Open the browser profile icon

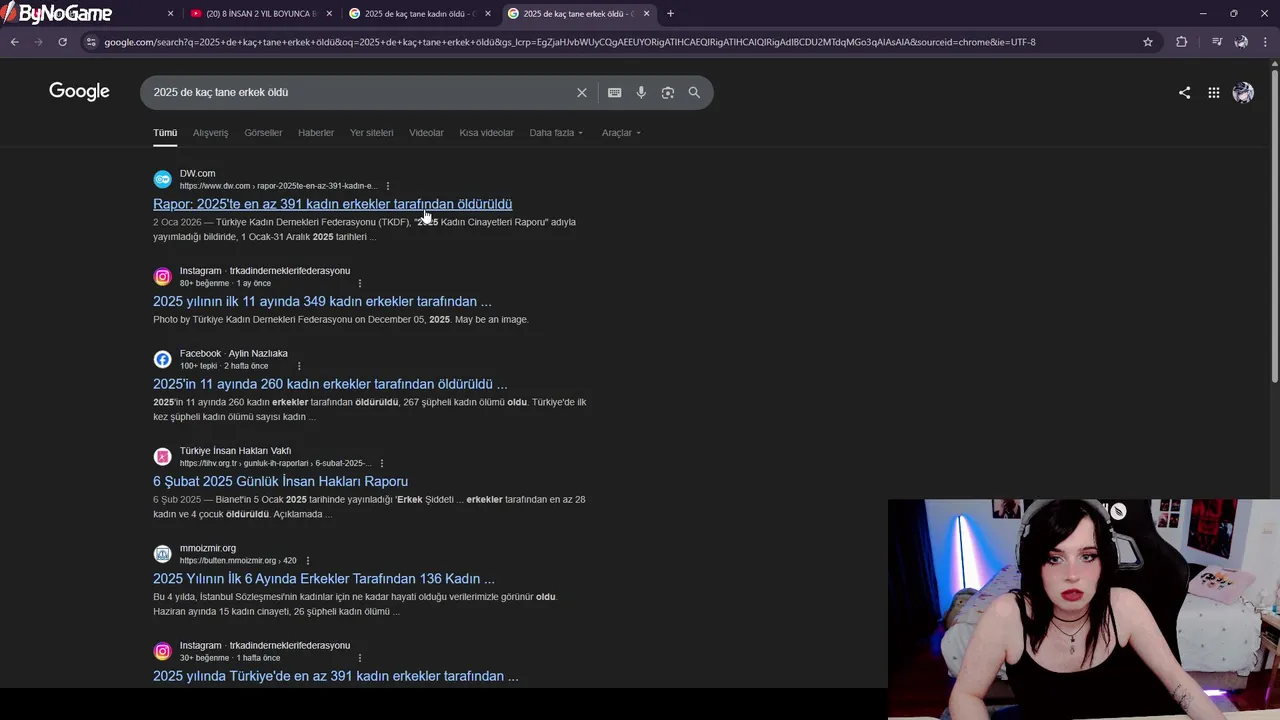[x=1241, y=42]
